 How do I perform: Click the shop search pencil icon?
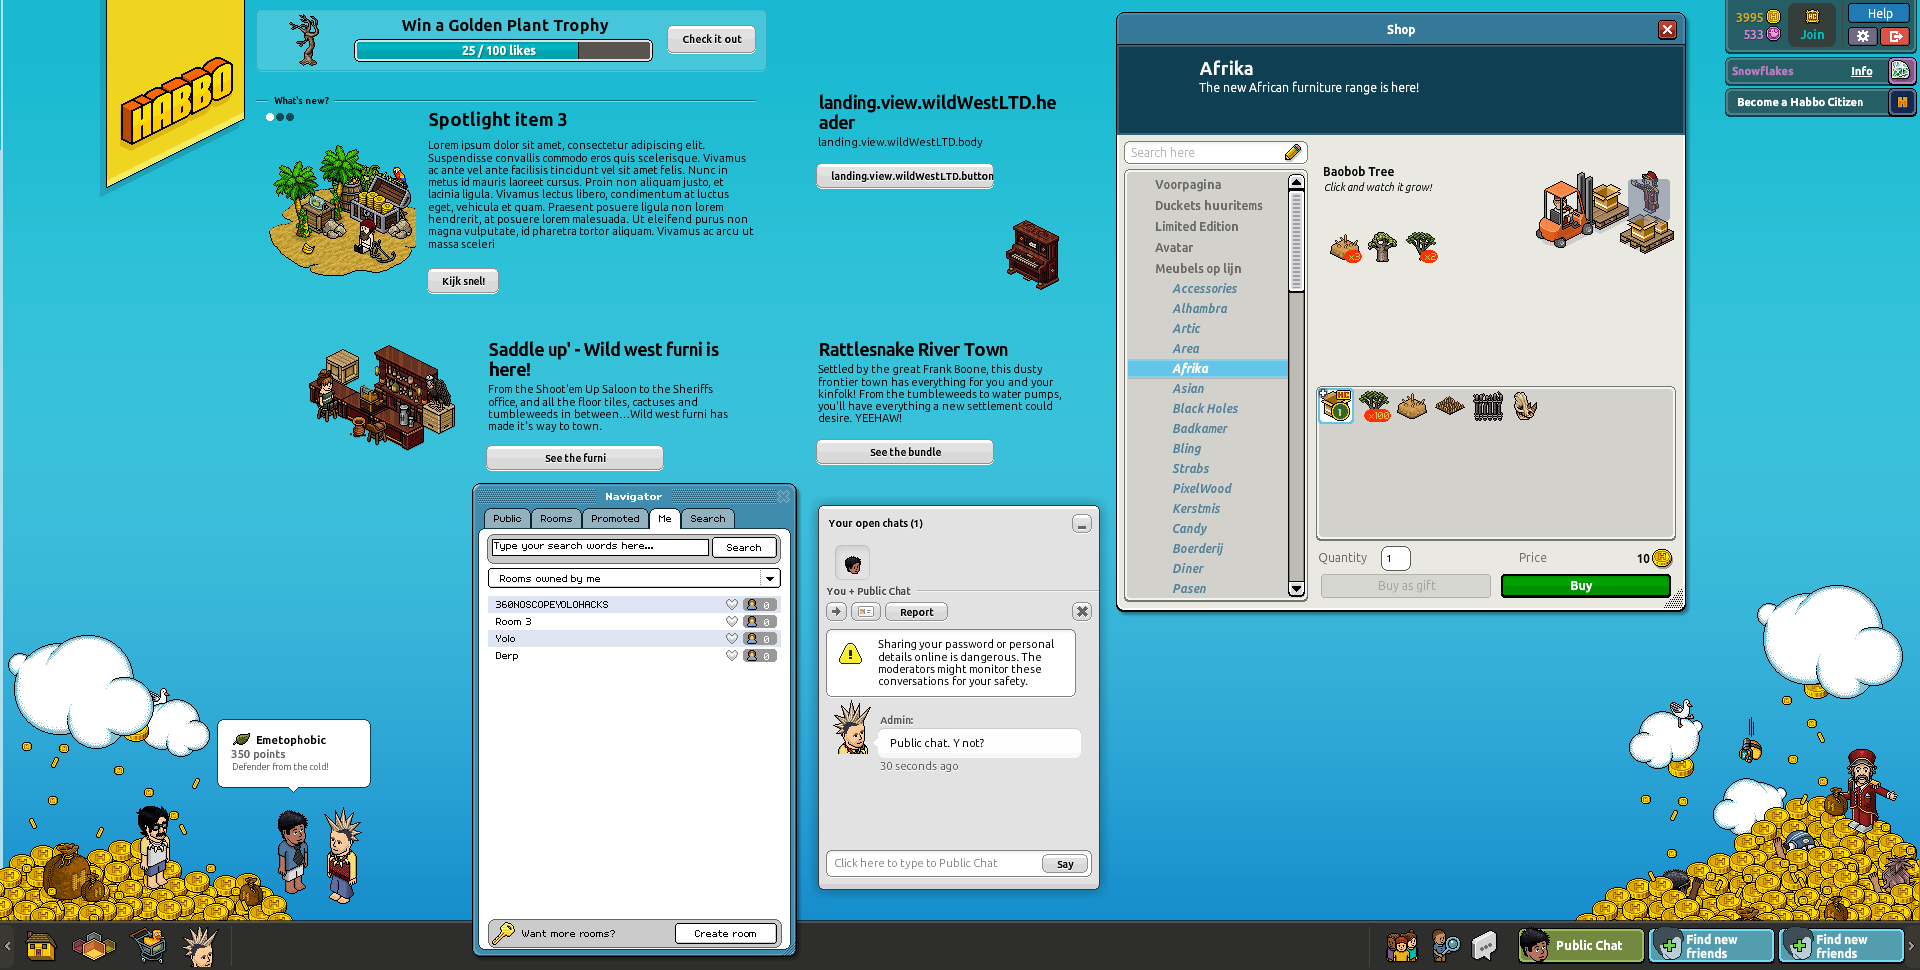1293,152
